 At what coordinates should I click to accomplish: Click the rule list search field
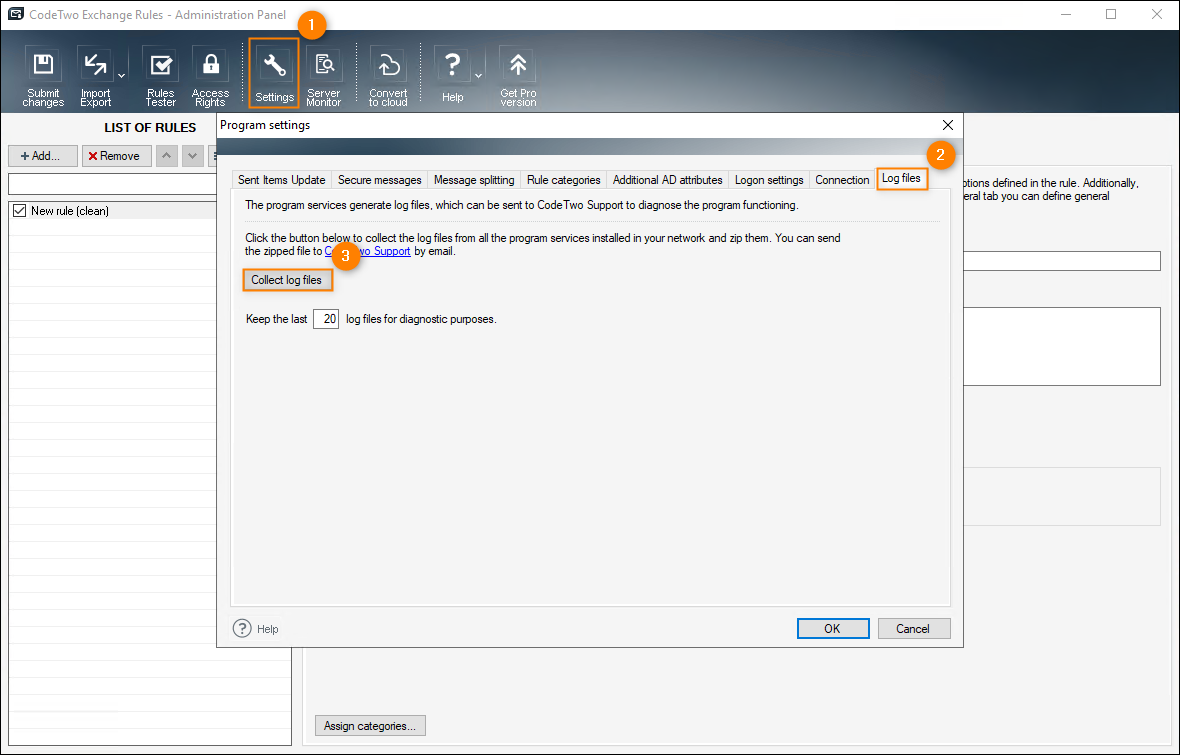coord(113,184)
